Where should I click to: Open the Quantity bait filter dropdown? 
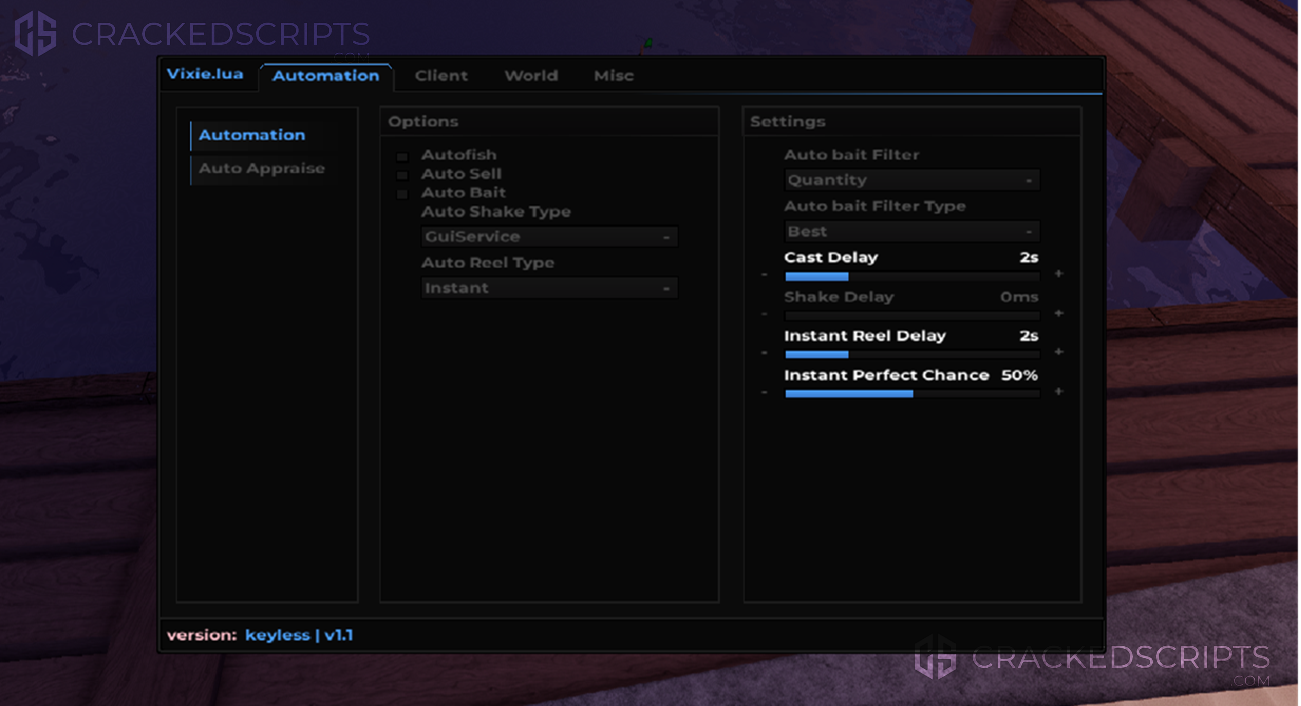tap(912, 180)
